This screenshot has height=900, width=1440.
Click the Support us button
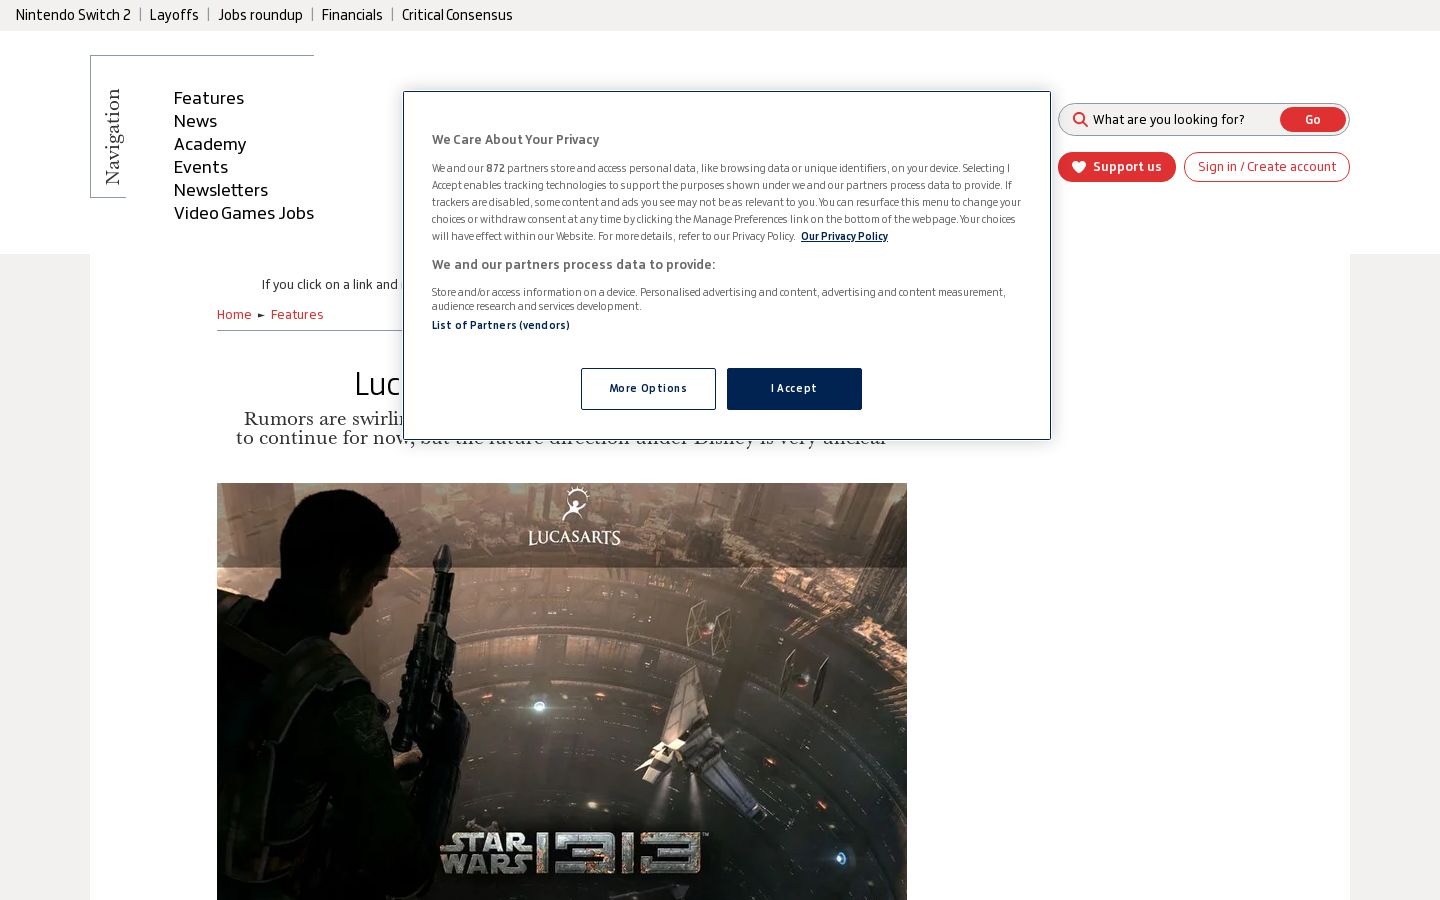coord(1117,167)
